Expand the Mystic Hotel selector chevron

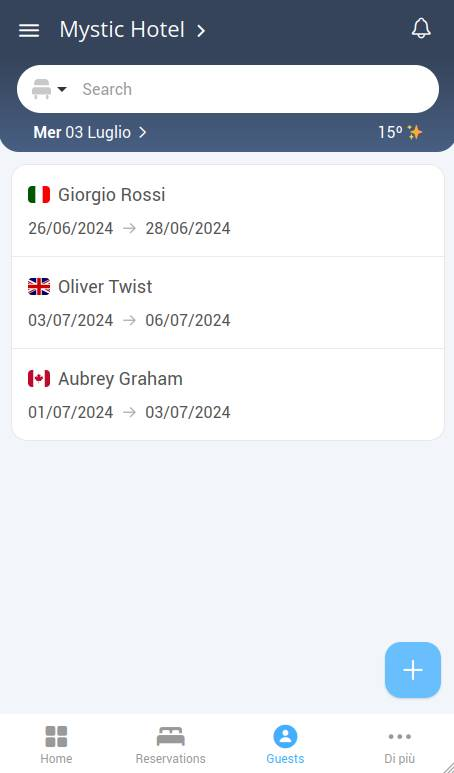coord(201,31)
